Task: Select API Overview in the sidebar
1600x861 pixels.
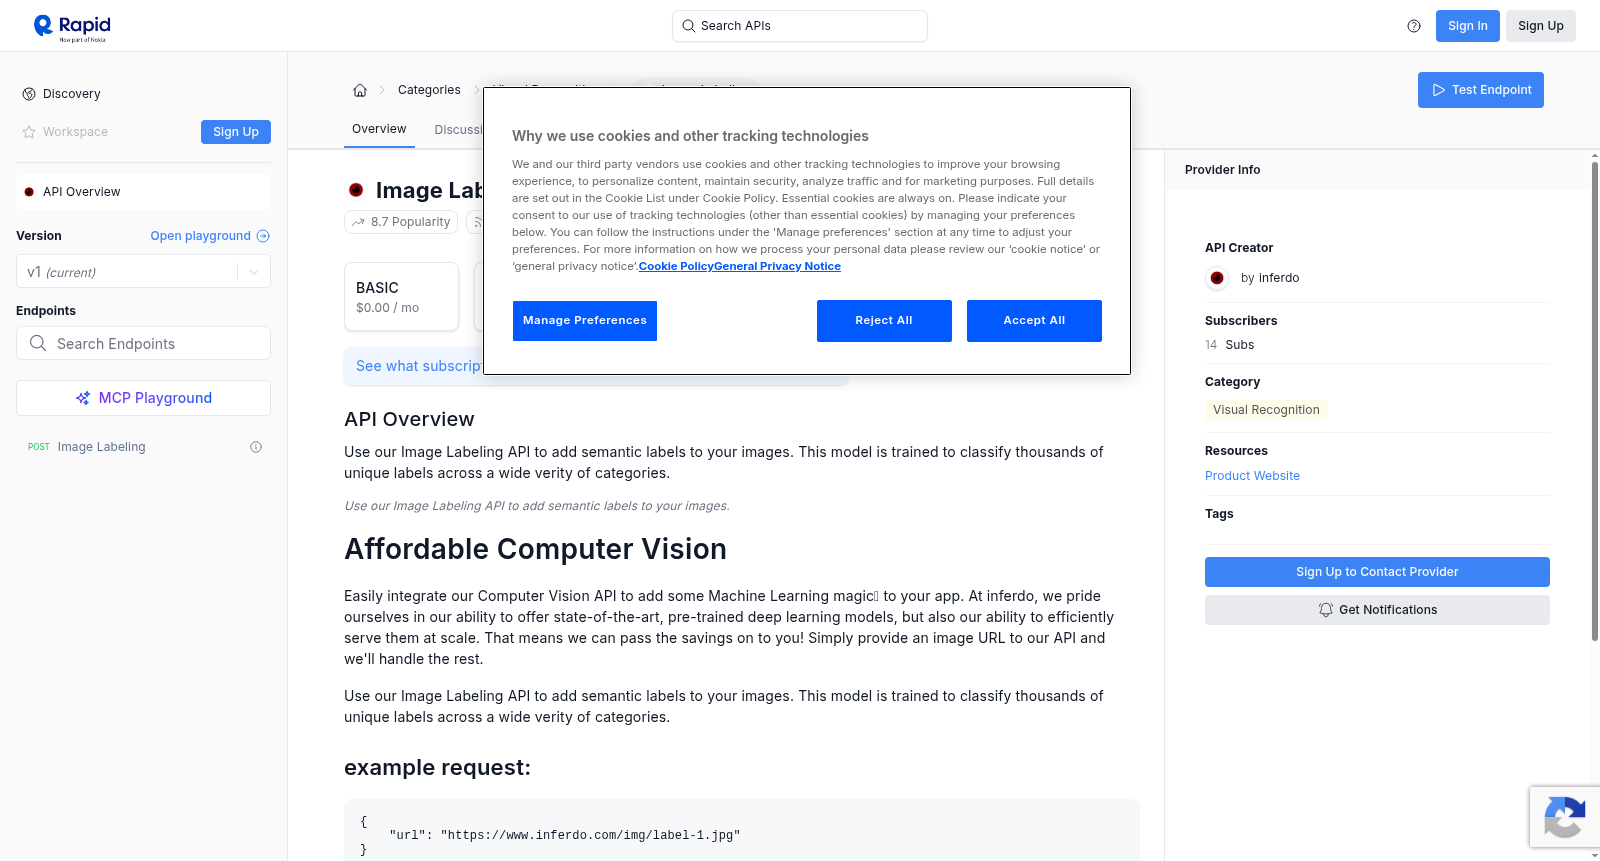Action: (143, 192)
